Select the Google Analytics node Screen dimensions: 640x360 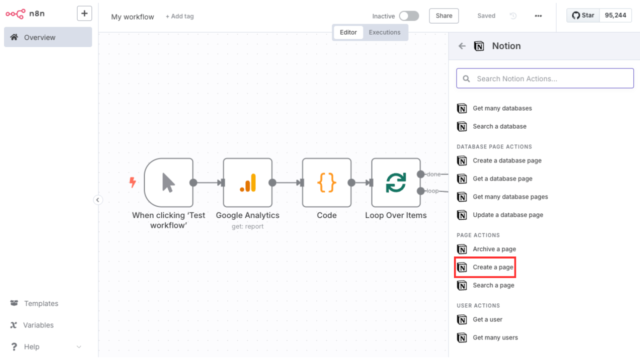[x=248, y=182]
